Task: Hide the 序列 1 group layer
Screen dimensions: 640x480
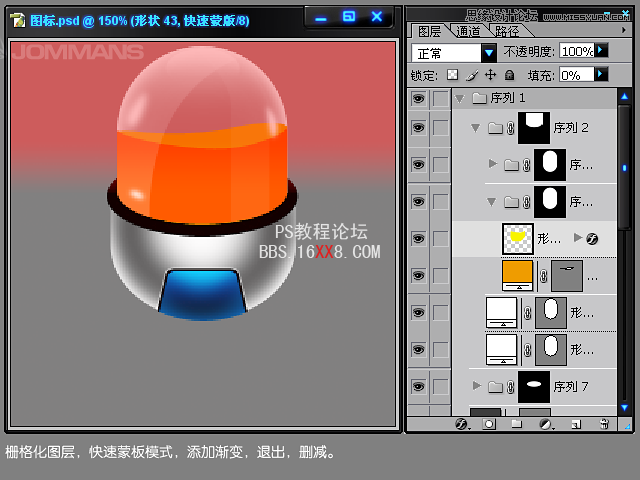Action: pyautogui.click(x=418, y=98)
